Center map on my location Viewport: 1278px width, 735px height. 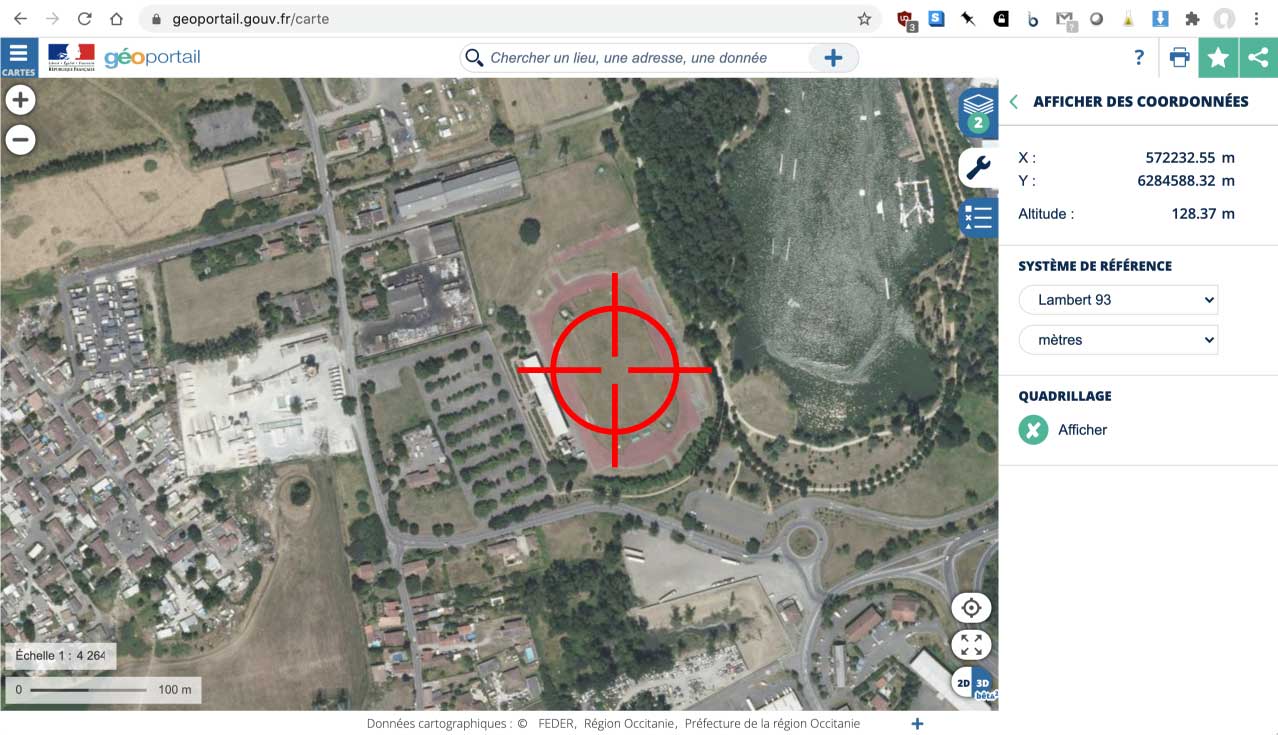(x=971, y=607)
